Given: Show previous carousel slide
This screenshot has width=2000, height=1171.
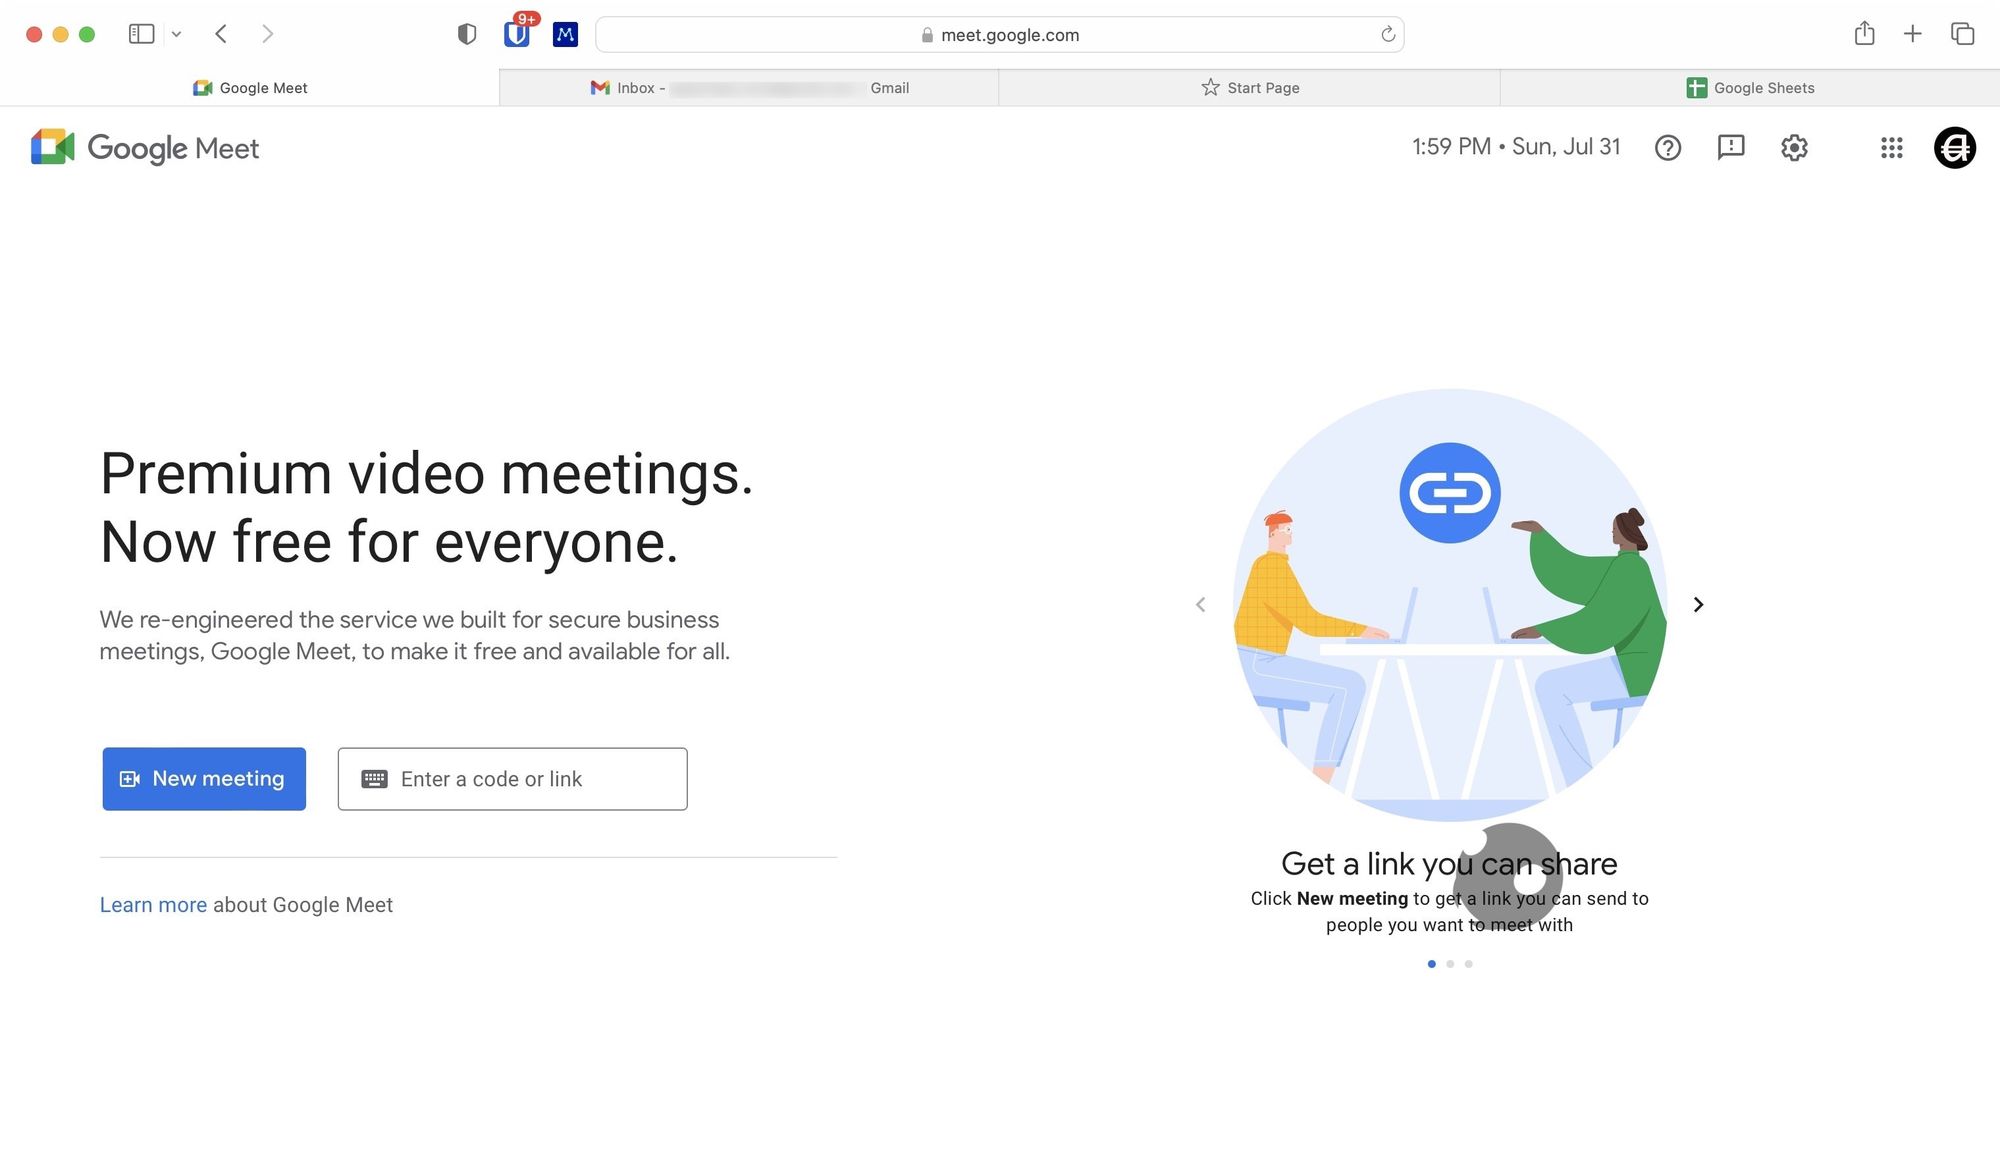Looking at the screenshot, I should click(x=1200, y=604).
